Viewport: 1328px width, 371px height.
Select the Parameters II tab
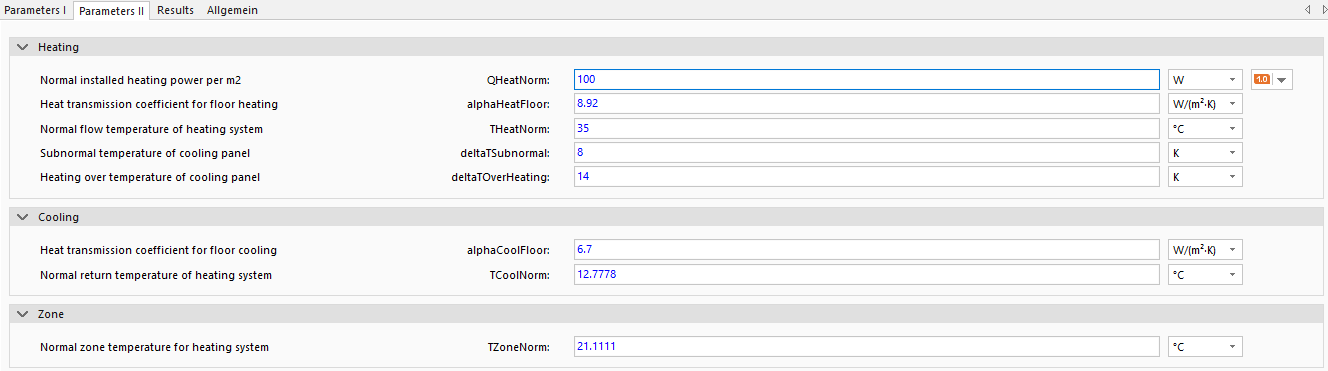(111, 10)
